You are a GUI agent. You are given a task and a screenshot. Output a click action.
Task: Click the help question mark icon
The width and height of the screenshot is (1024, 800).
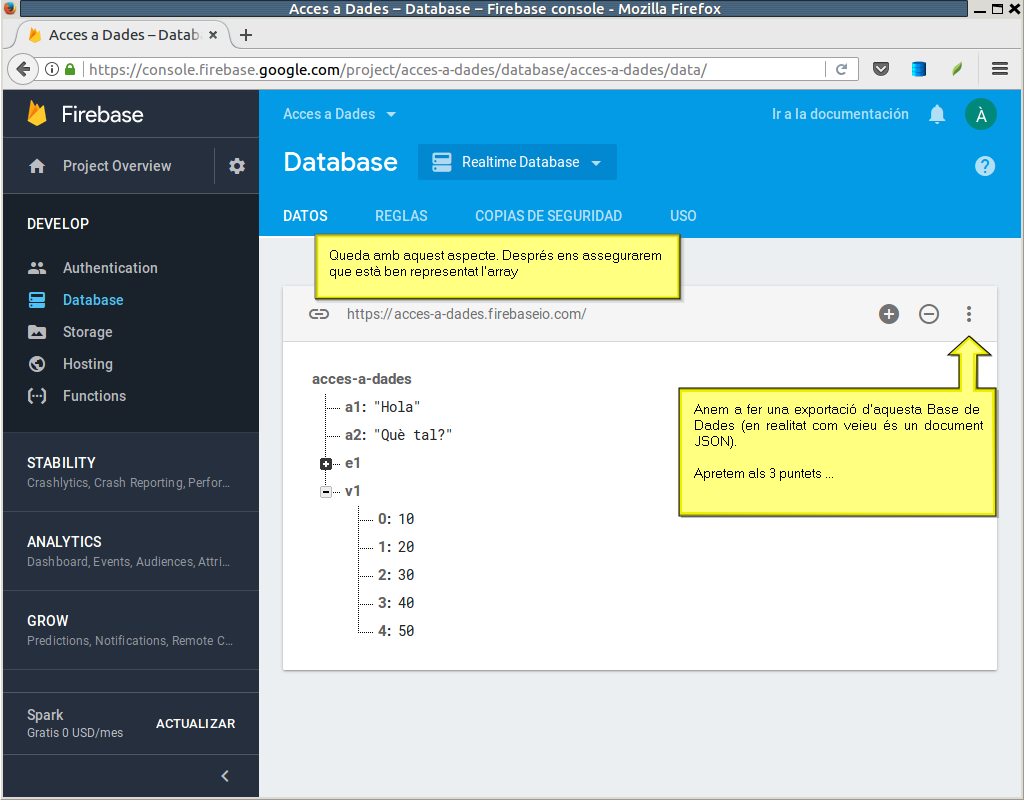[x=985, y=166]
